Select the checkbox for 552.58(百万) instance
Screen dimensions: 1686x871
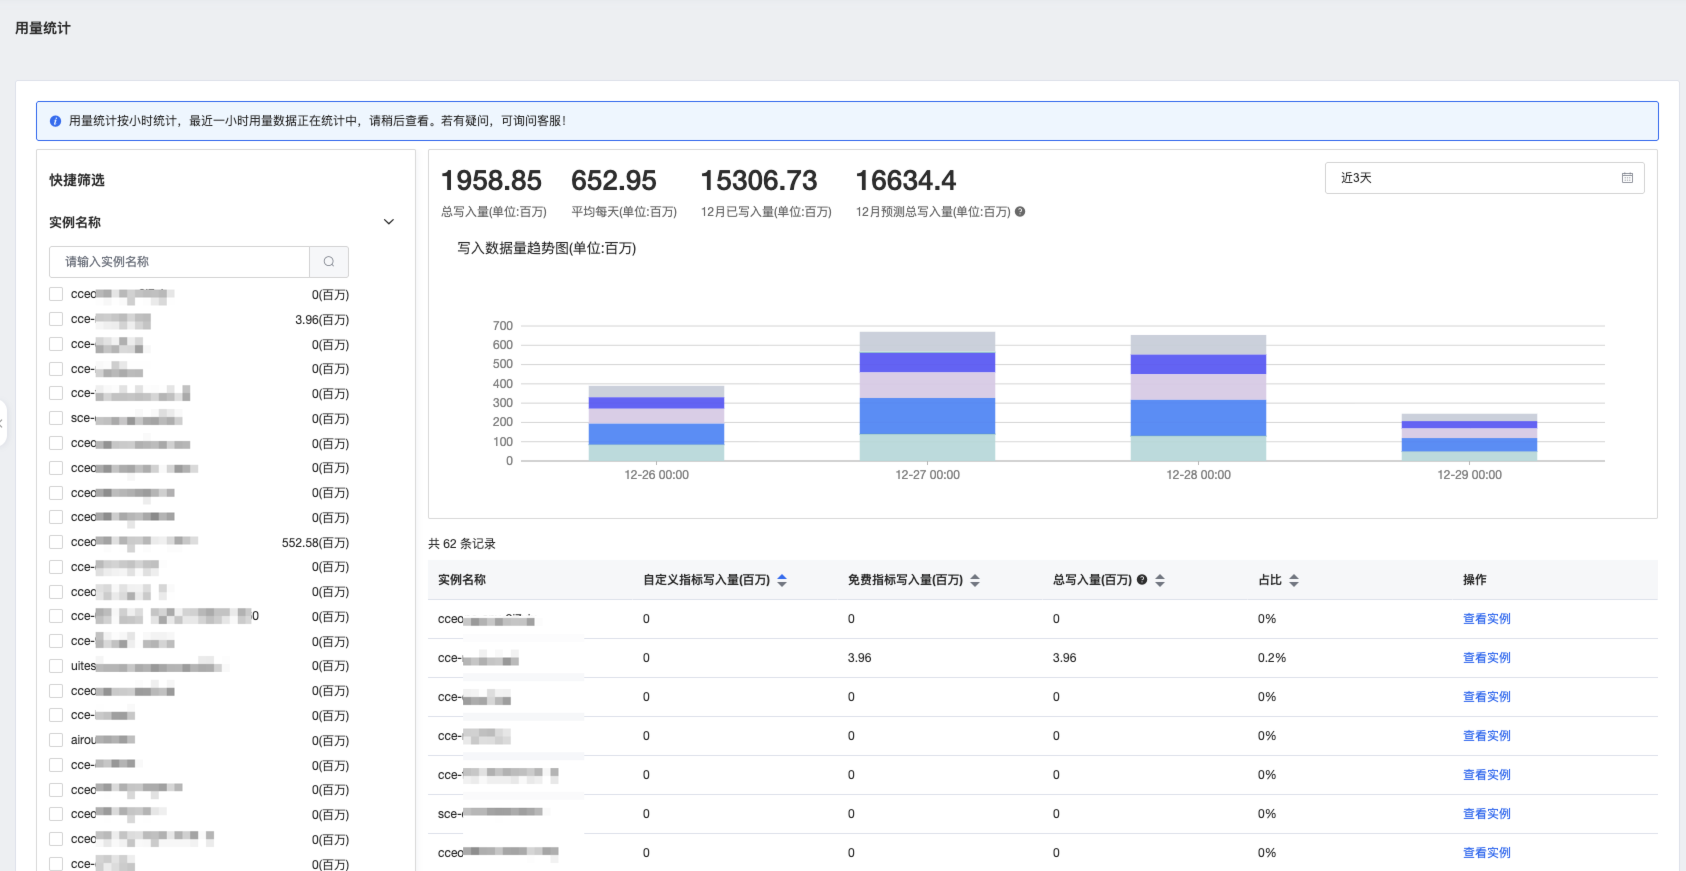click(x=56, y=542)
